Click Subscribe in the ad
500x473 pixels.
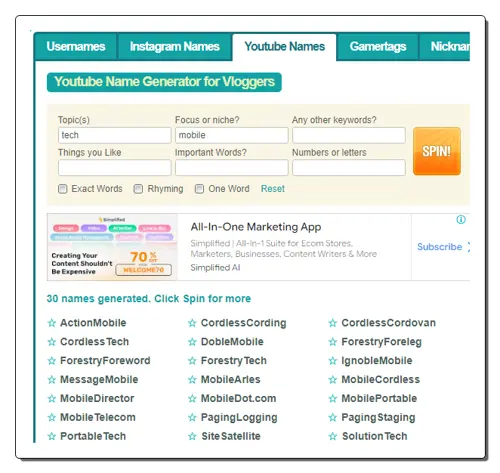(x=440, y=247)
